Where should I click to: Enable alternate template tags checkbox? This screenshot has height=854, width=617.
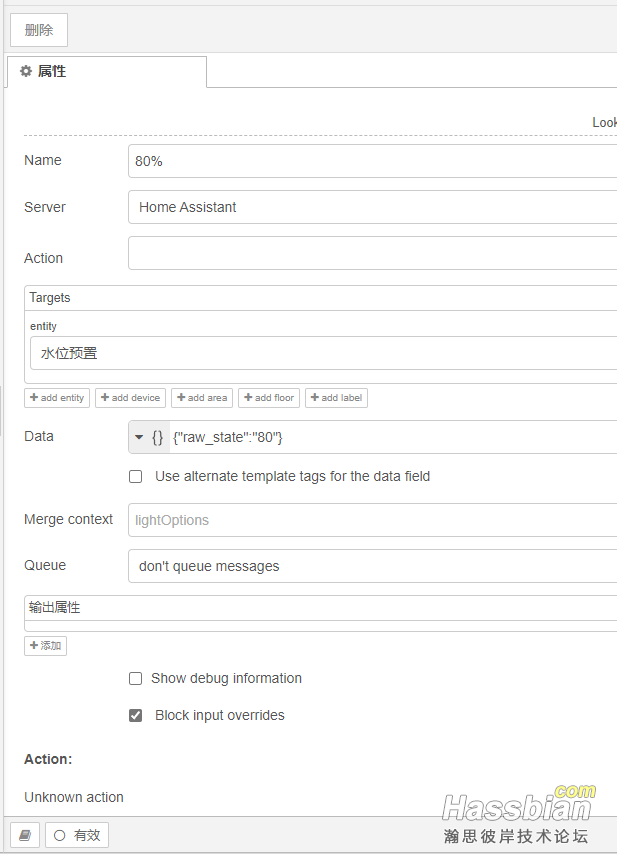136,477
